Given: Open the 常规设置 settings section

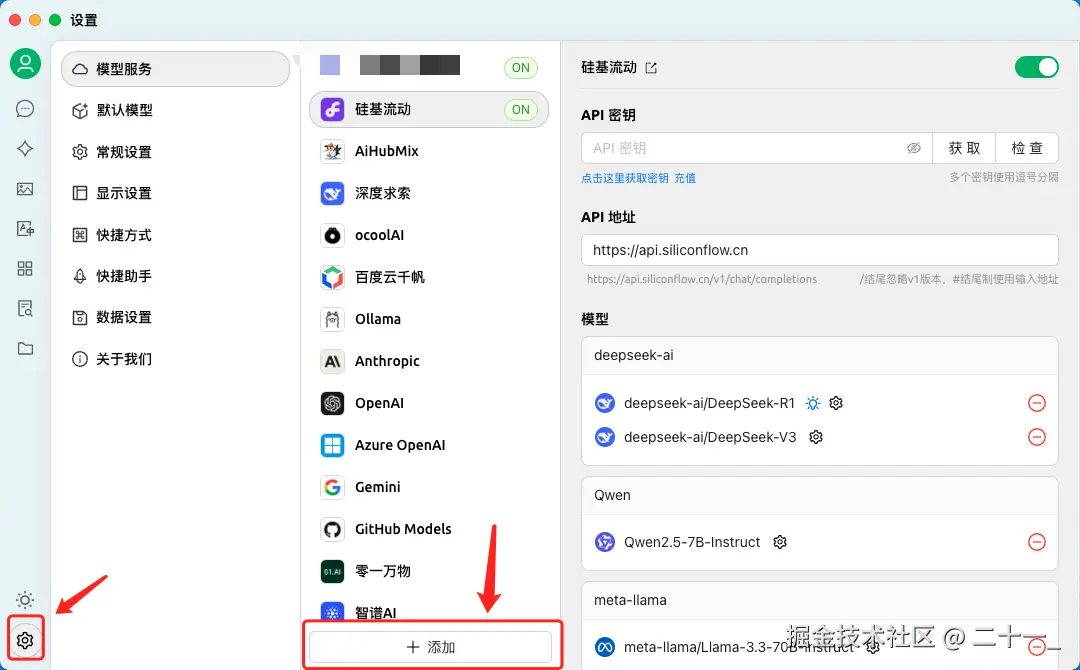Looking at the screenshot, I should tap(175, 152).
